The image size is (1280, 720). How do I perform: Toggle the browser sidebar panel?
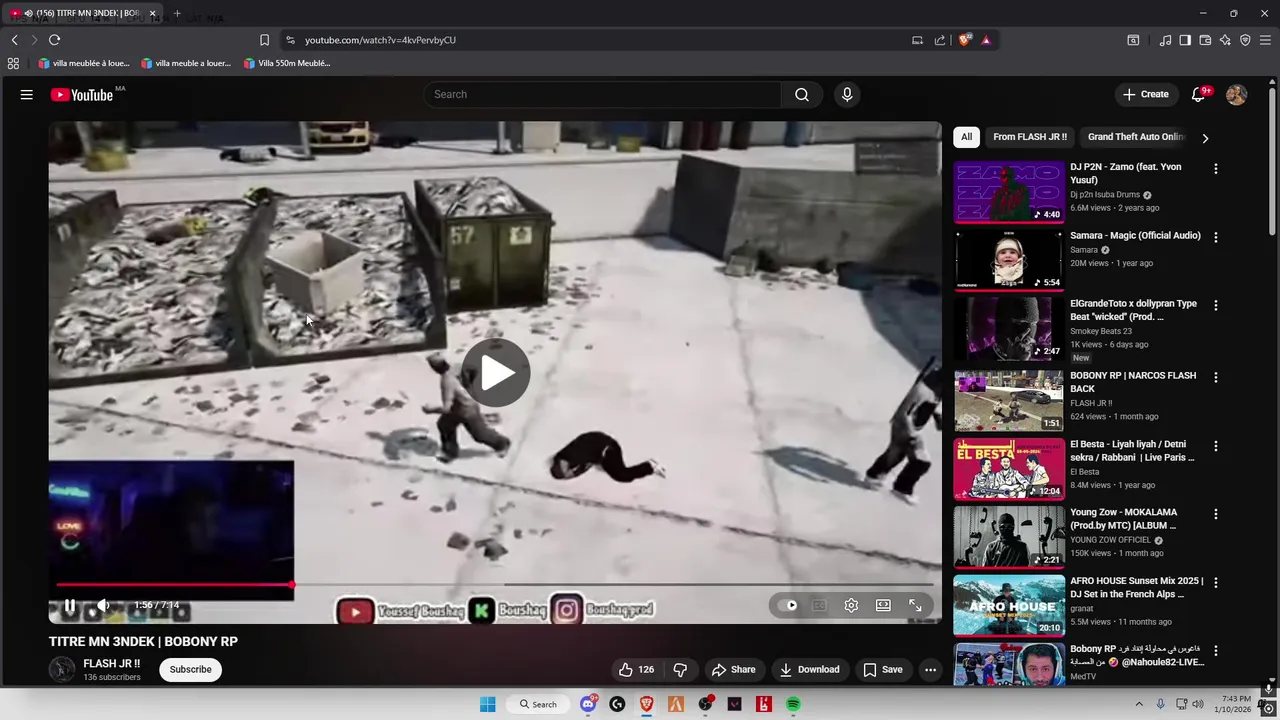pyautogui.click(x=1185, y=40)
